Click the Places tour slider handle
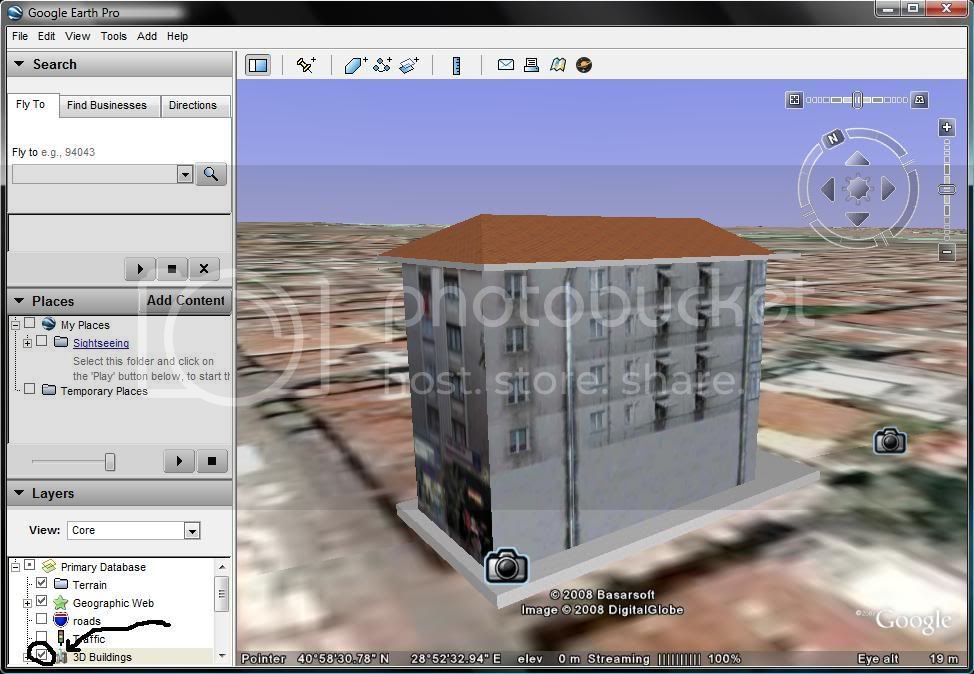Screen dimensions: 974x674 pyautogui.click(x=110, y=462)
